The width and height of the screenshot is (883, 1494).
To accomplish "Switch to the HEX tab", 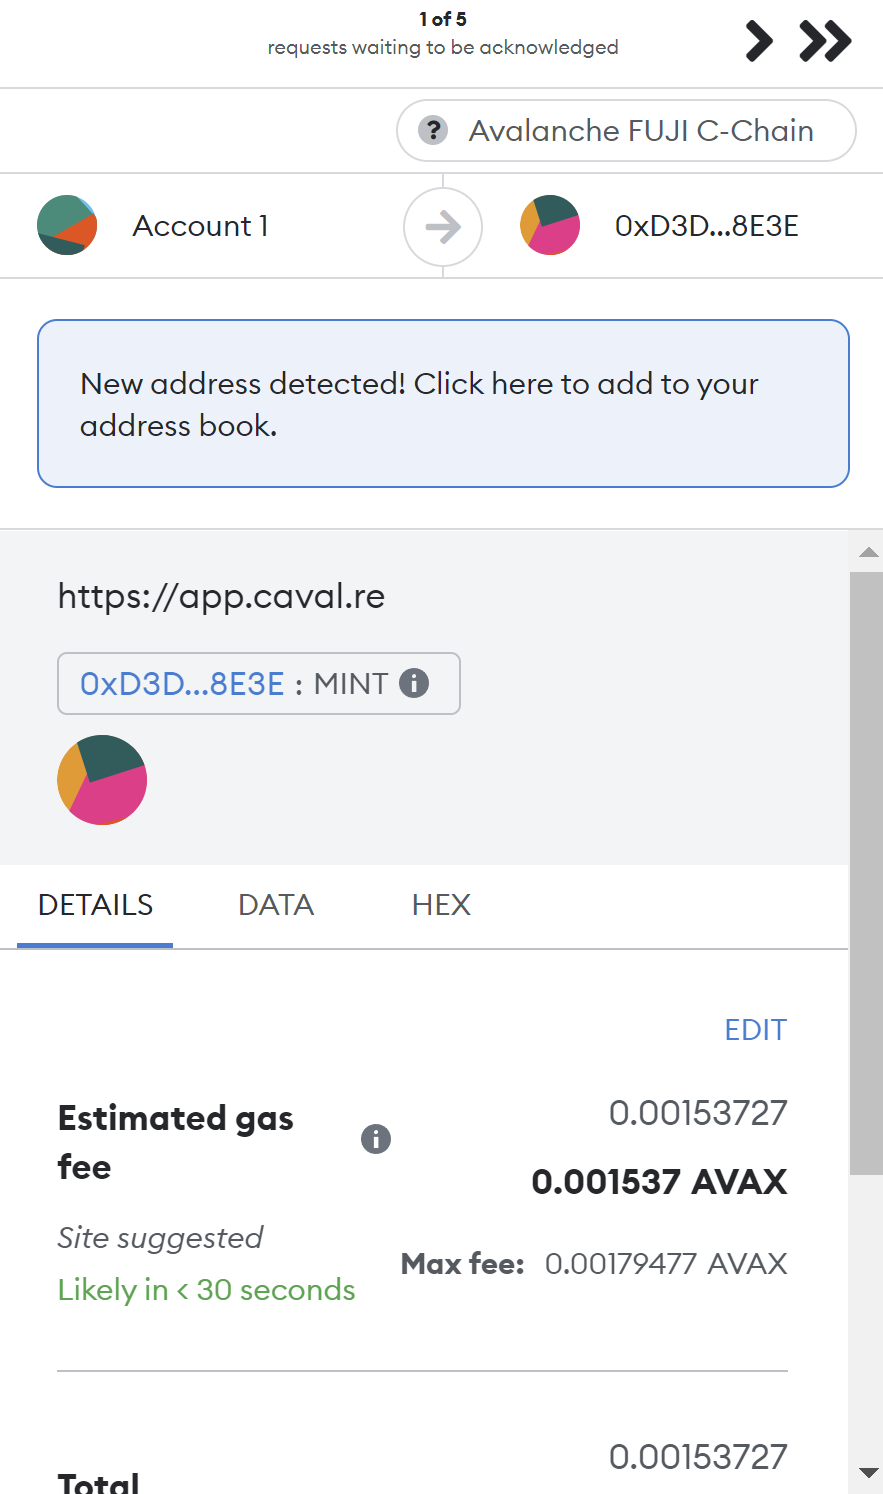I will pyautogui.click(x=441, y=905).
